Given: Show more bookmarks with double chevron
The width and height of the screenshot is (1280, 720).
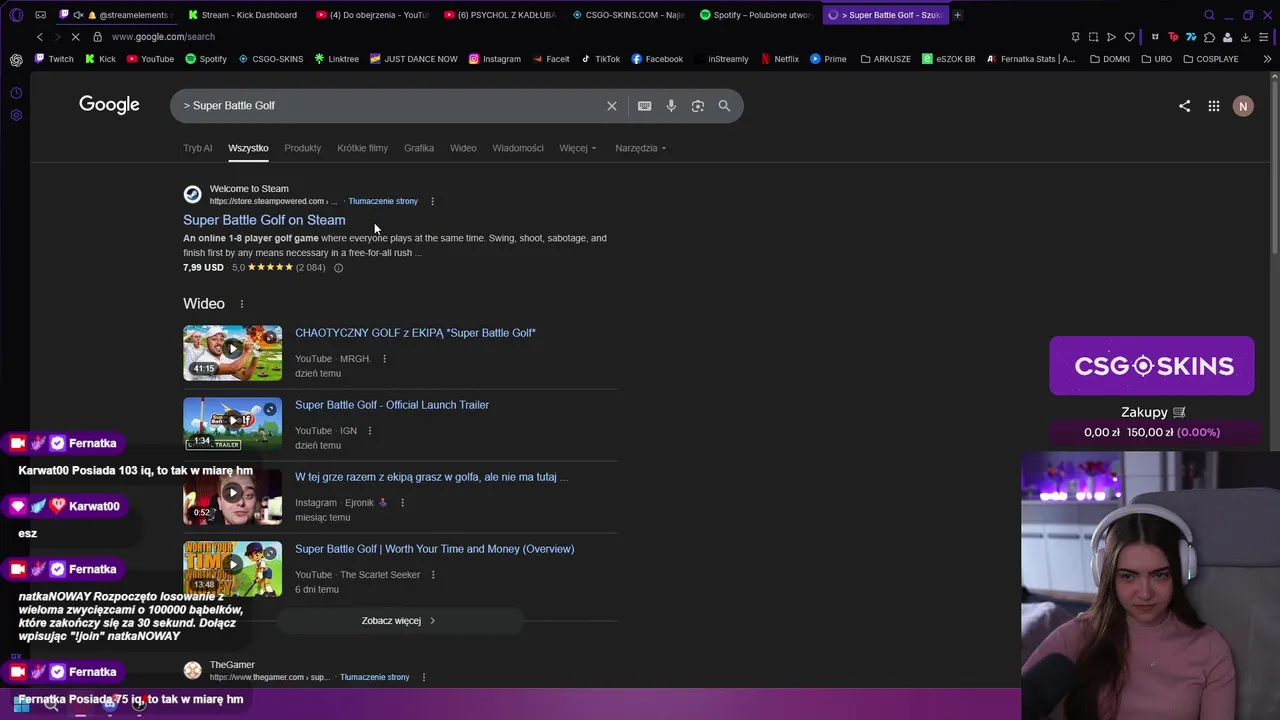Looking at the screenshot, I should (x=1267, y=59).
